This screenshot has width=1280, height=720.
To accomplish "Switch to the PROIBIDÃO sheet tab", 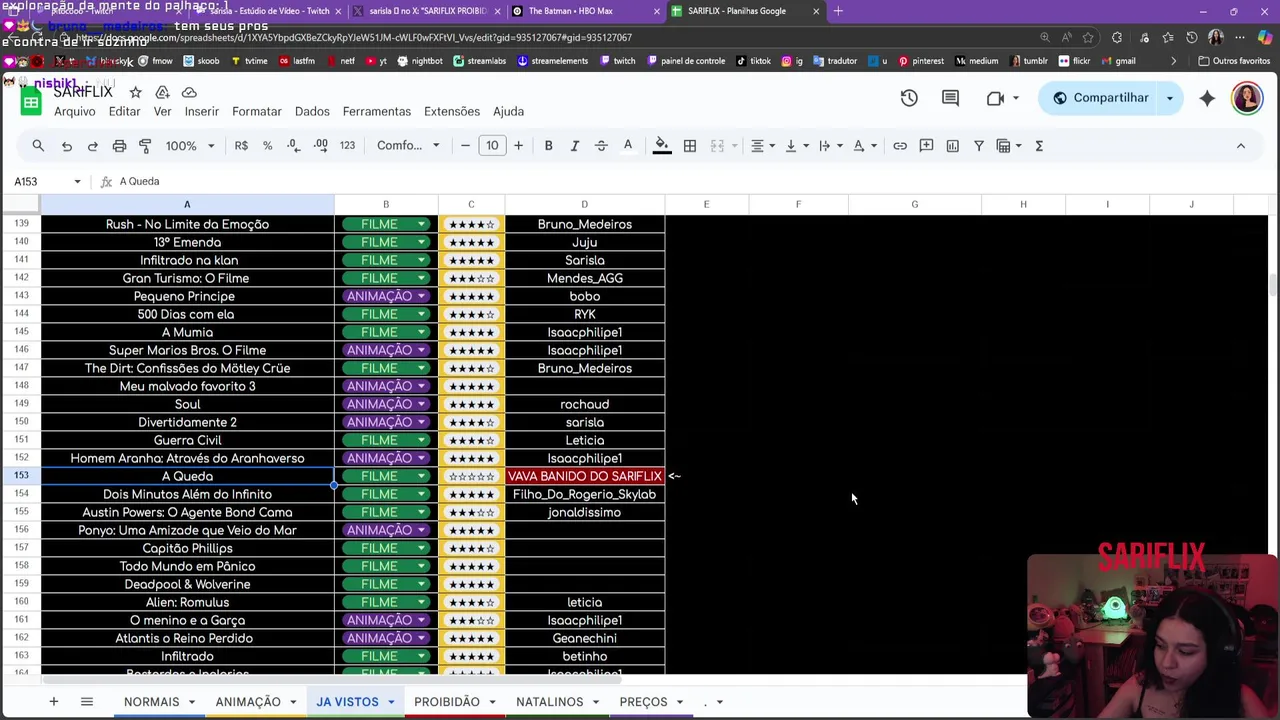I will 447,702.
